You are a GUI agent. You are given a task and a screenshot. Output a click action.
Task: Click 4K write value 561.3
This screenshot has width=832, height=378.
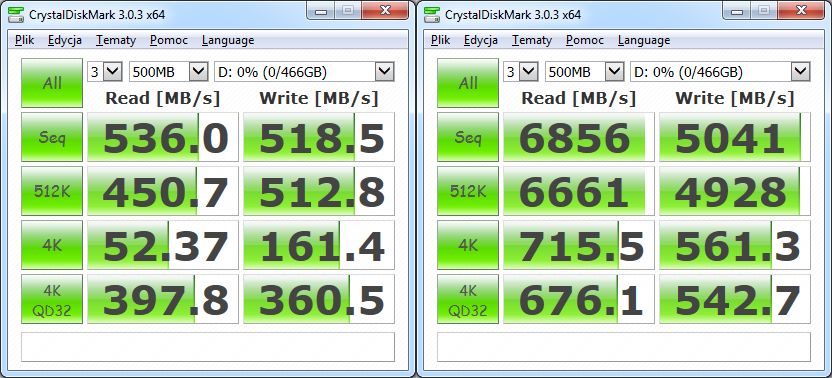pyautogui.click(x=735, y=245)
